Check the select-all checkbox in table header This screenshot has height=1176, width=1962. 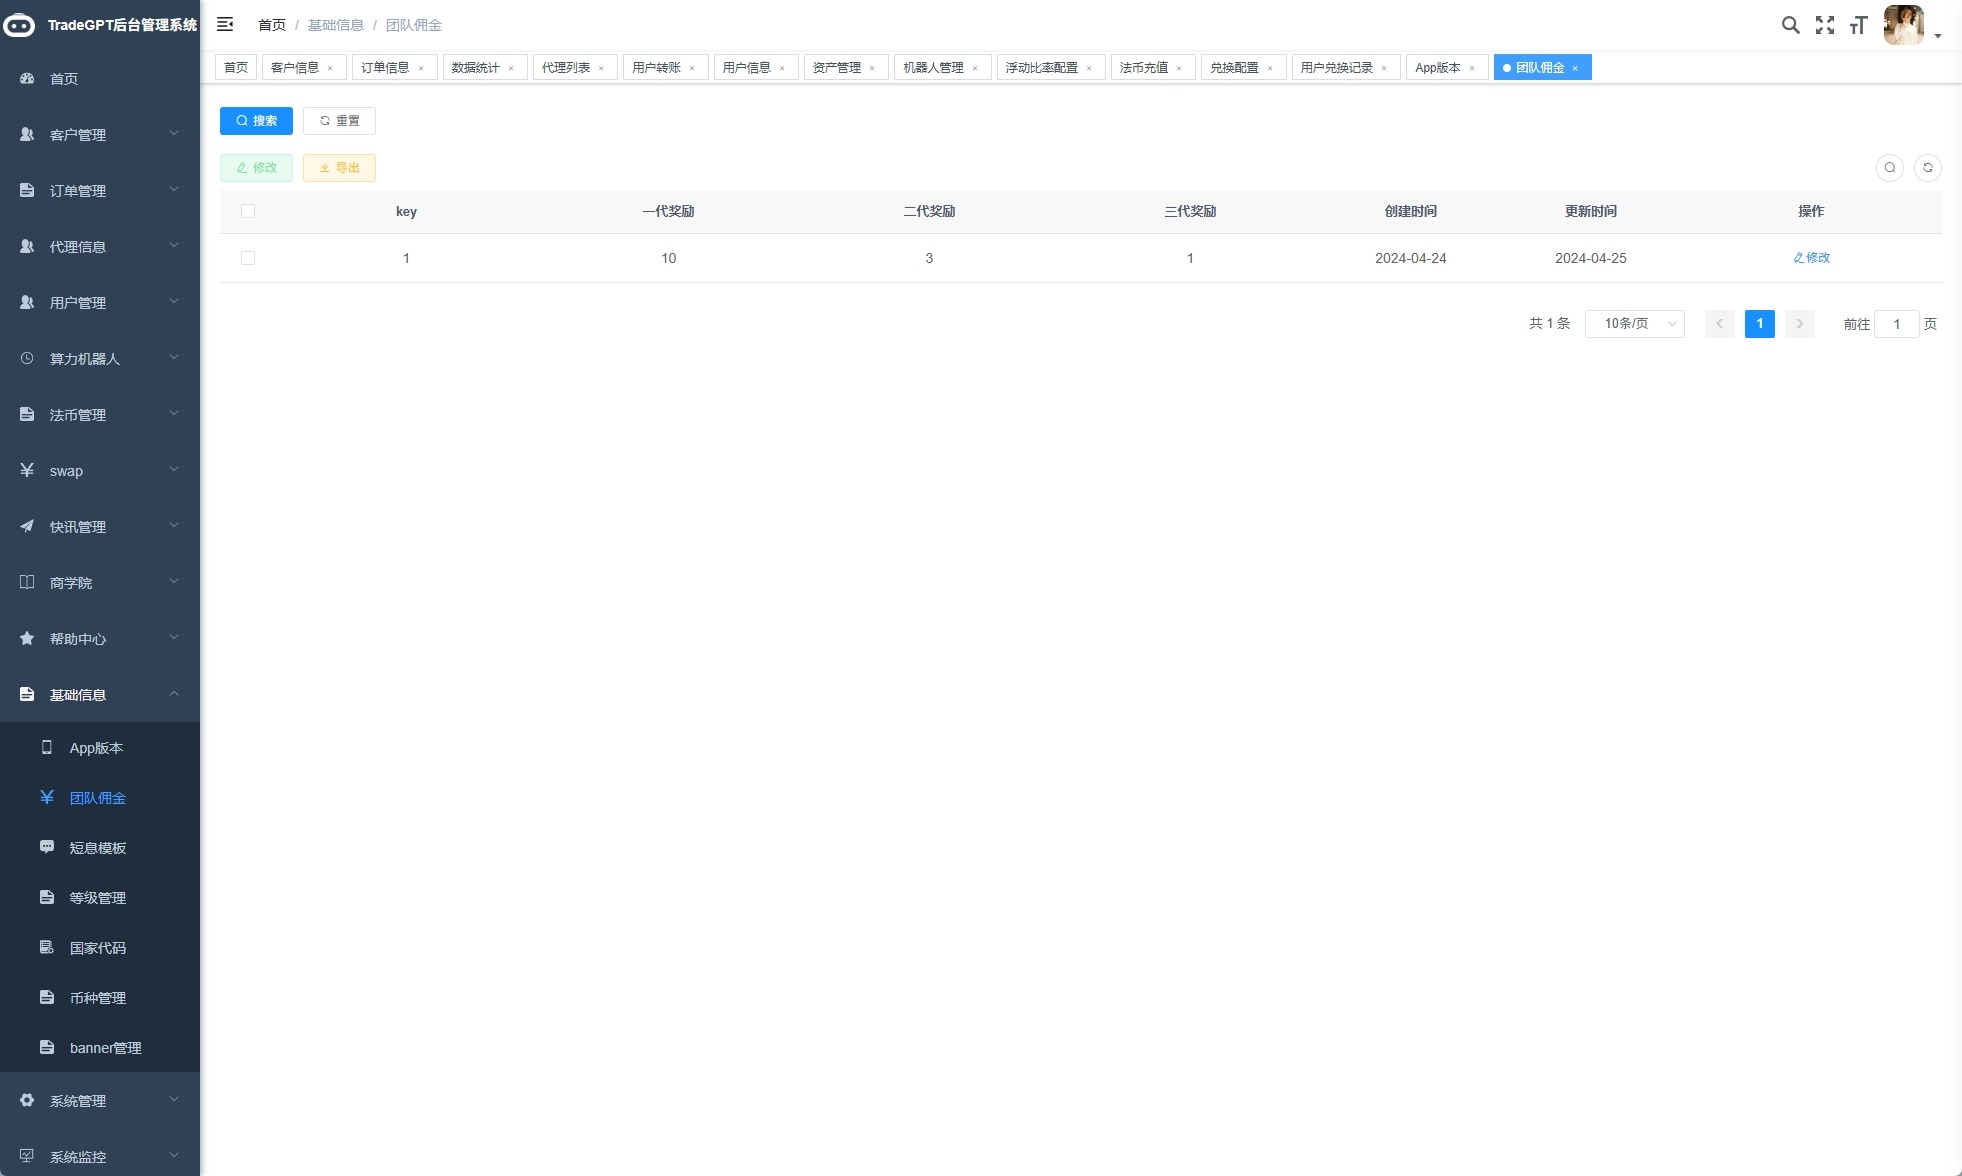248,211
